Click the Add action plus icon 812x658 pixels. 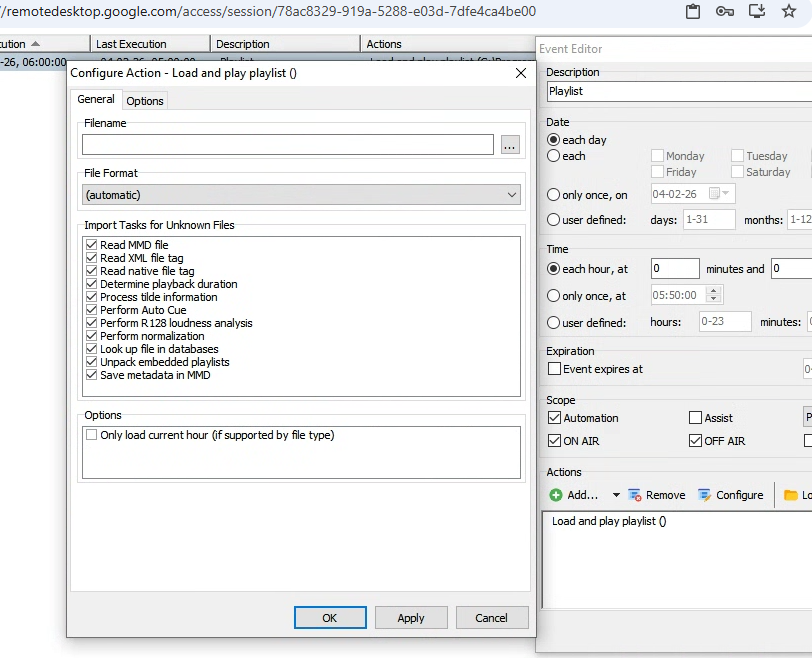(x=556, y=495)
